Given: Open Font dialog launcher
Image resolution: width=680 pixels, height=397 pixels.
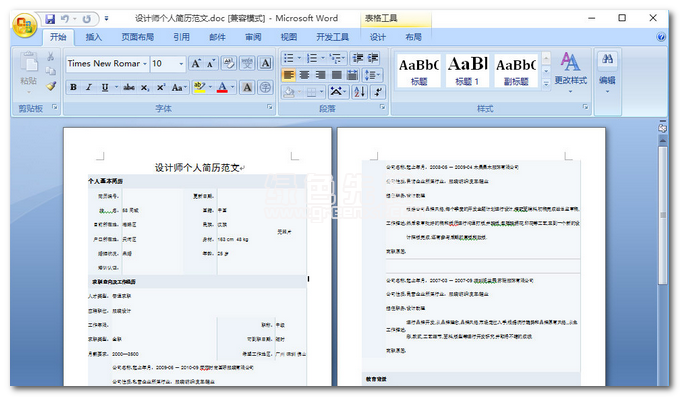Looking at the screenshot, I should pos(269,107).
